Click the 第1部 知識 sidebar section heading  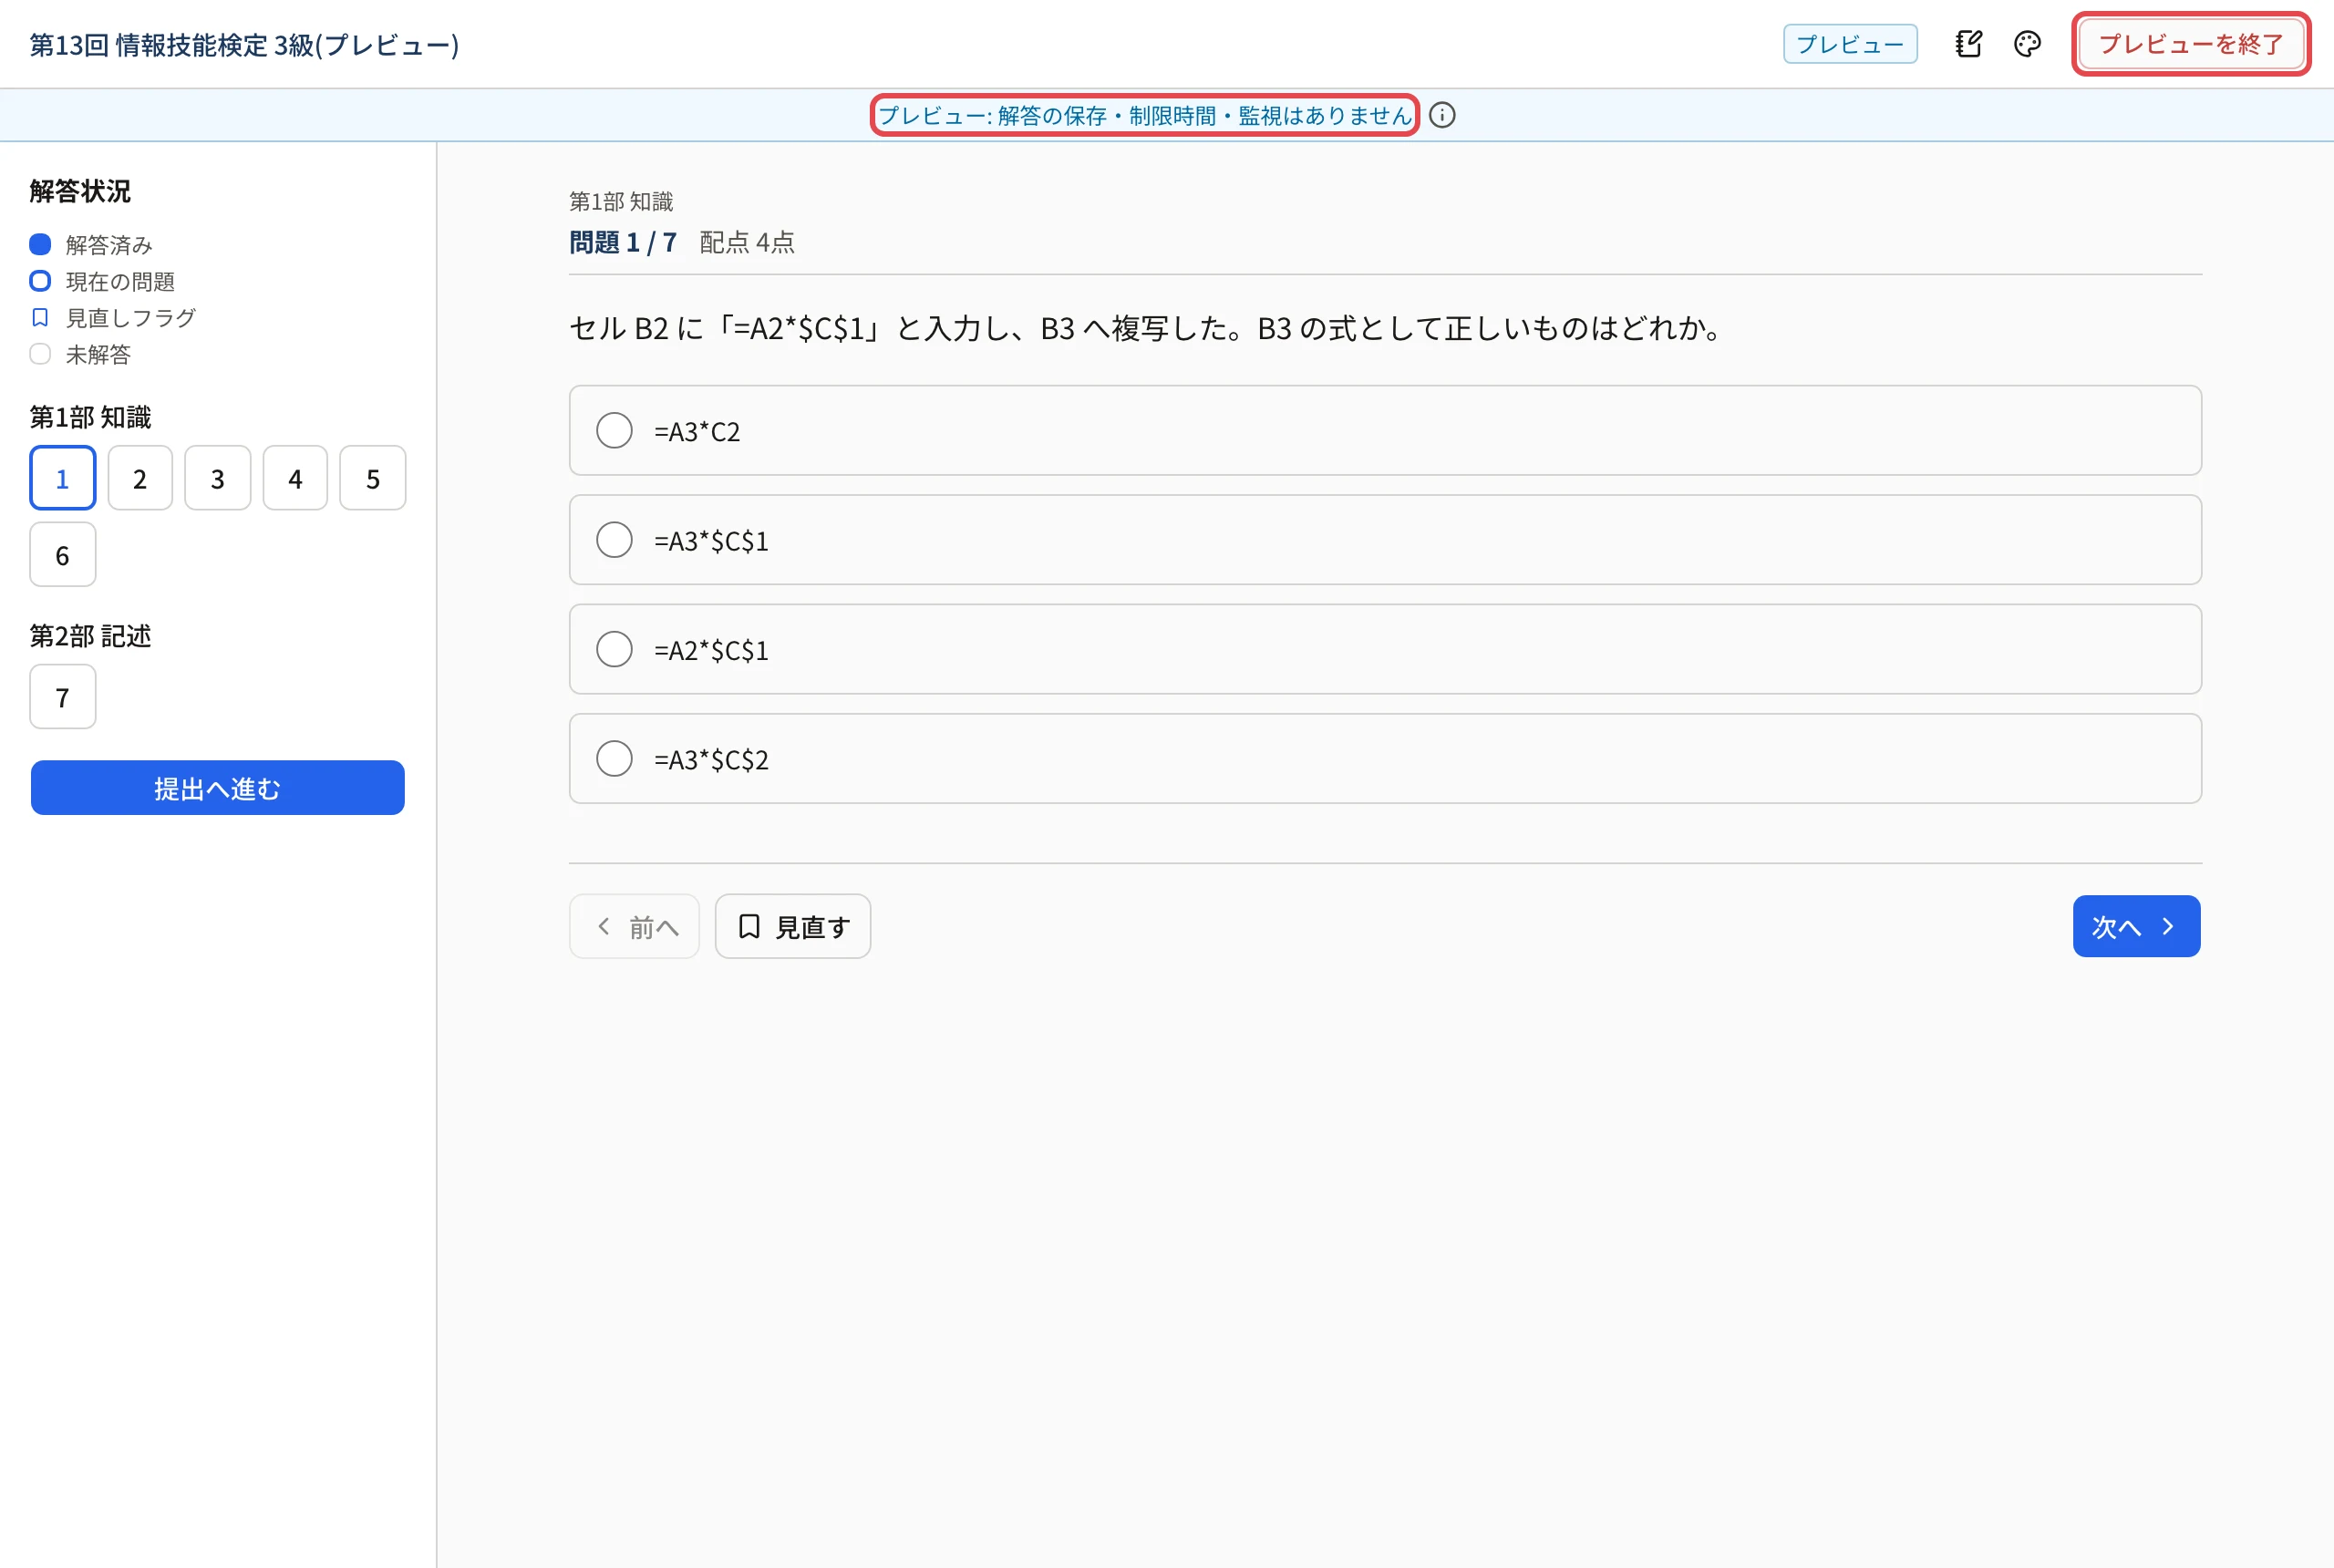[x=90, y=417]
